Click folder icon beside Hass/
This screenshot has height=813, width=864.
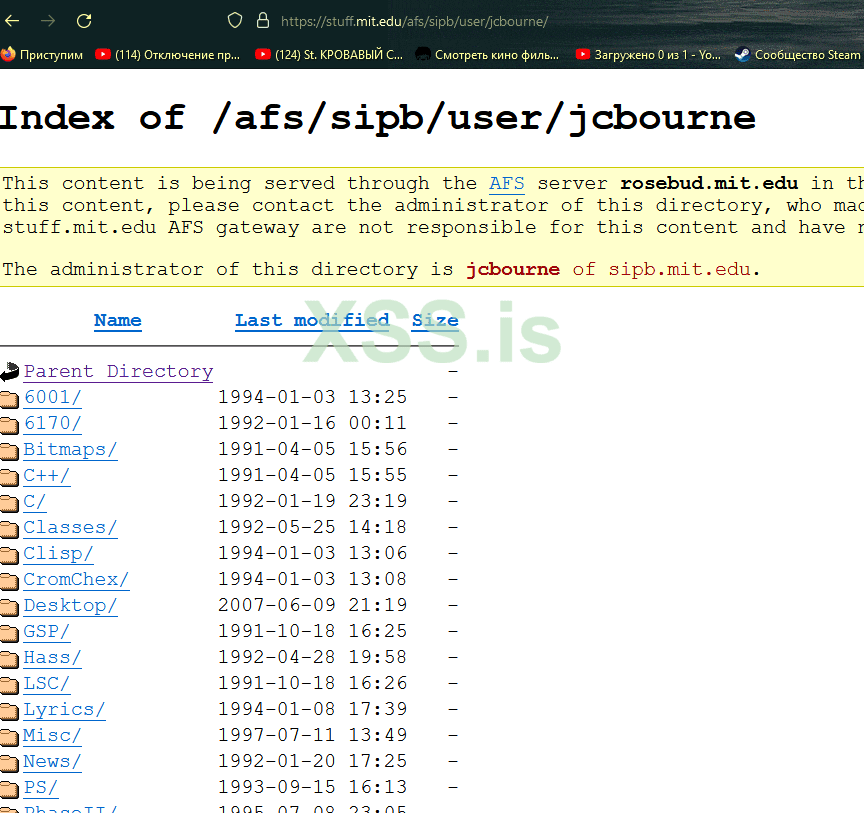tap(9, 659)
